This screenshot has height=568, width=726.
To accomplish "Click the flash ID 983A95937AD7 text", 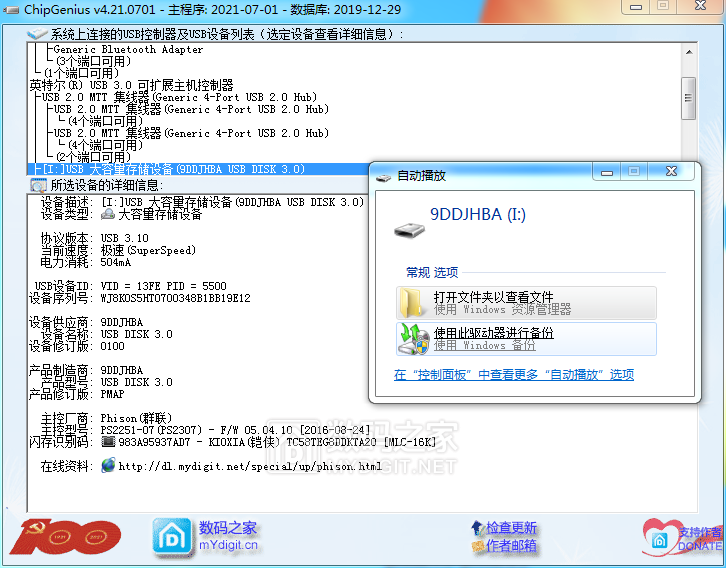I will pos(154,442).
